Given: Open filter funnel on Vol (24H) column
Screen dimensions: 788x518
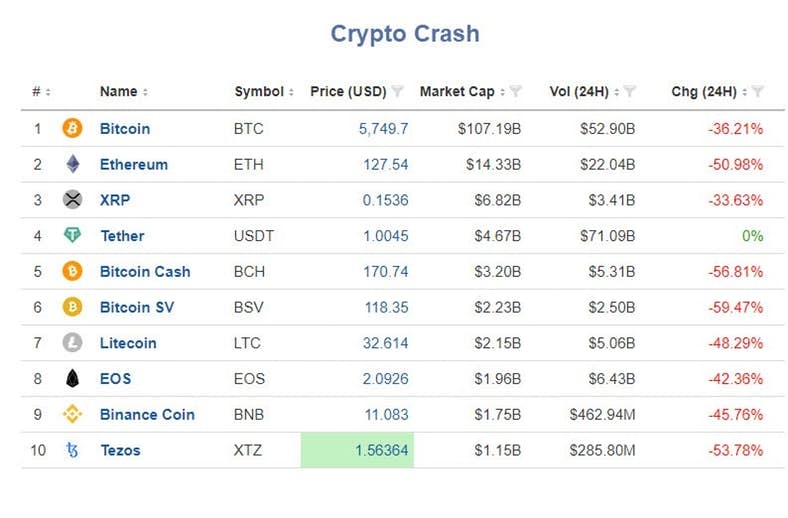Looking at the screenshot, I should (631, 92).
